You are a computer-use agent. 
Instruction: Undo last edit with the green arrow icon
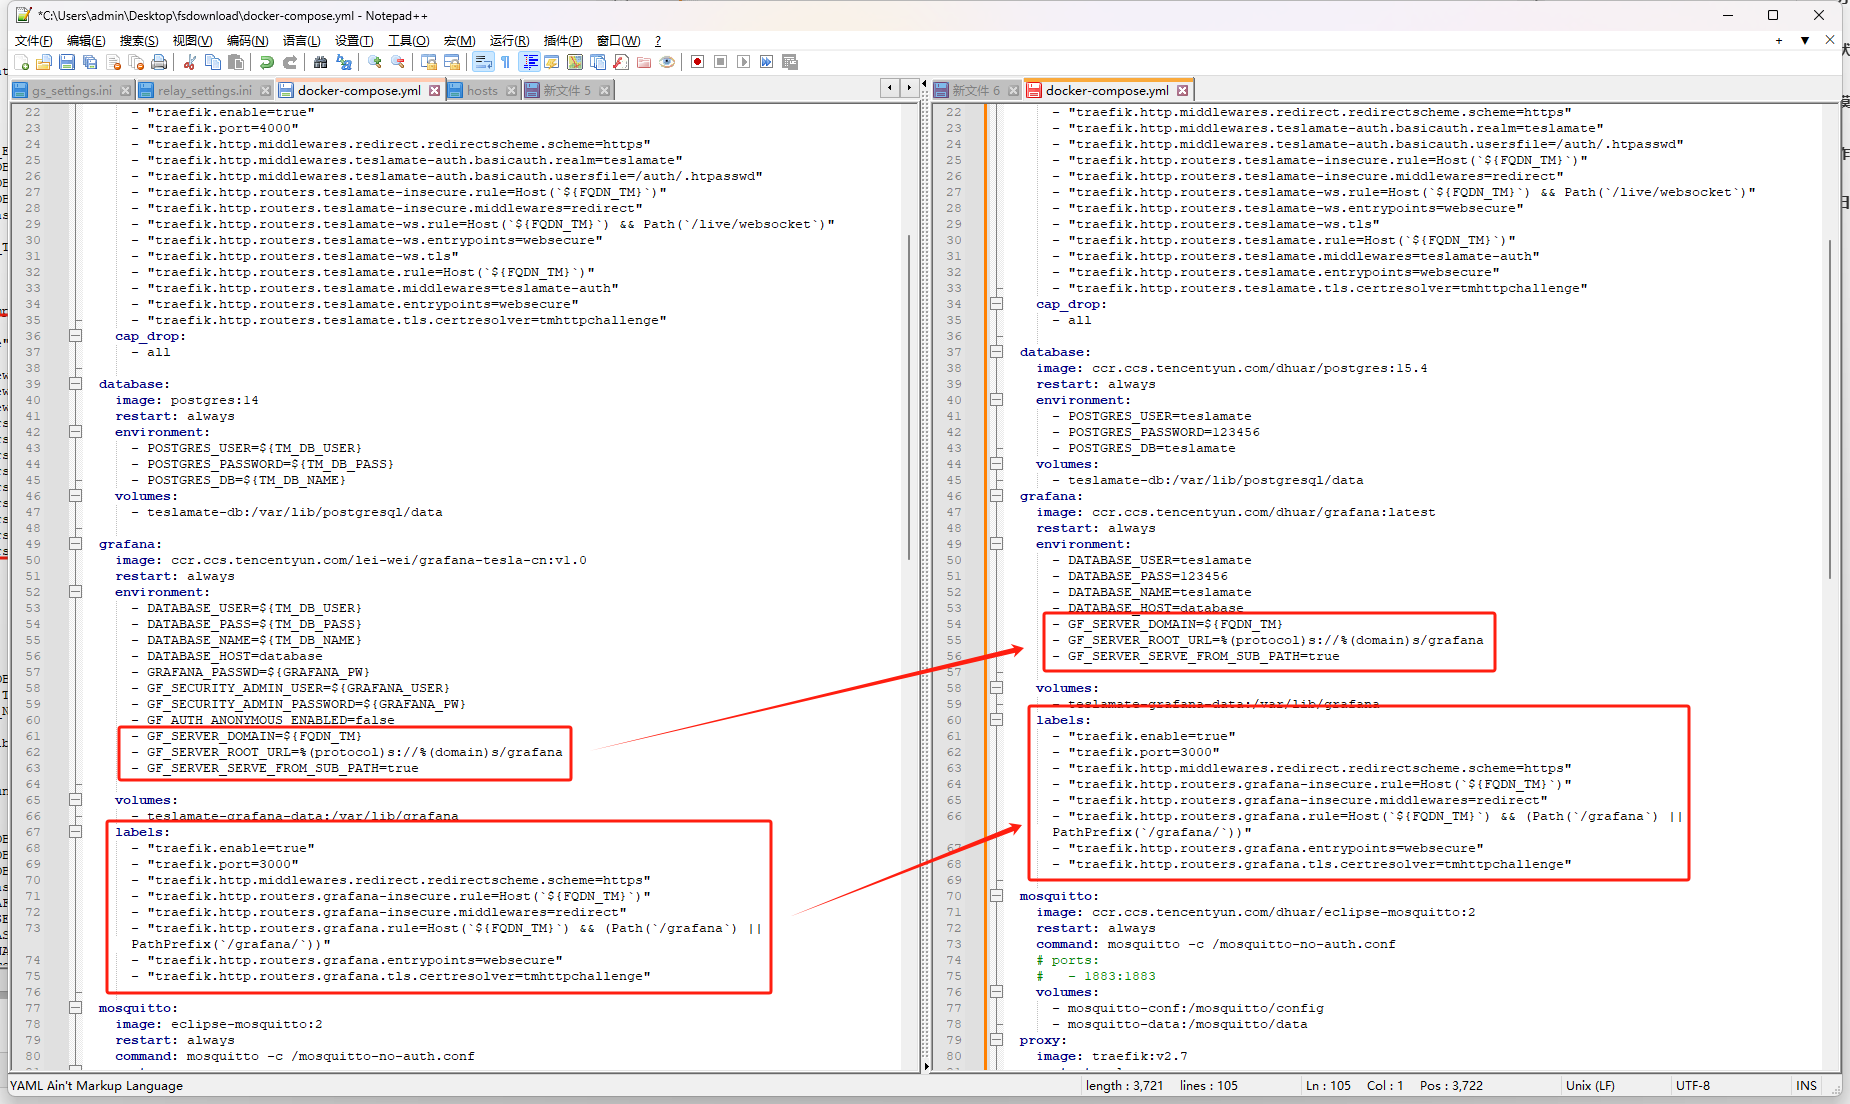(x=266, y=62)
